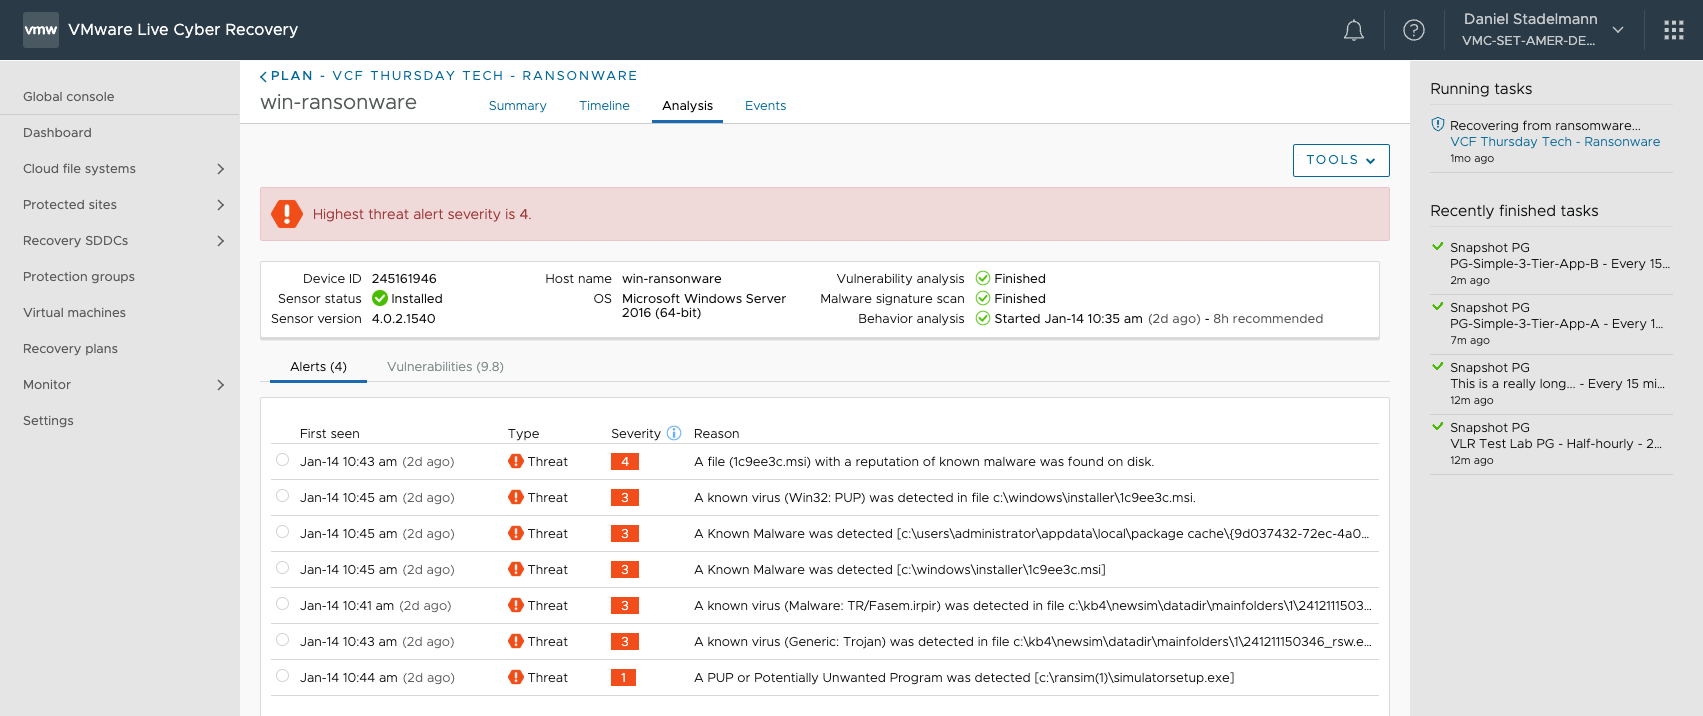
Task: Click checkmark for PG-Simple-3-Tier-App-A snapshot
Action: point(1438,306)
